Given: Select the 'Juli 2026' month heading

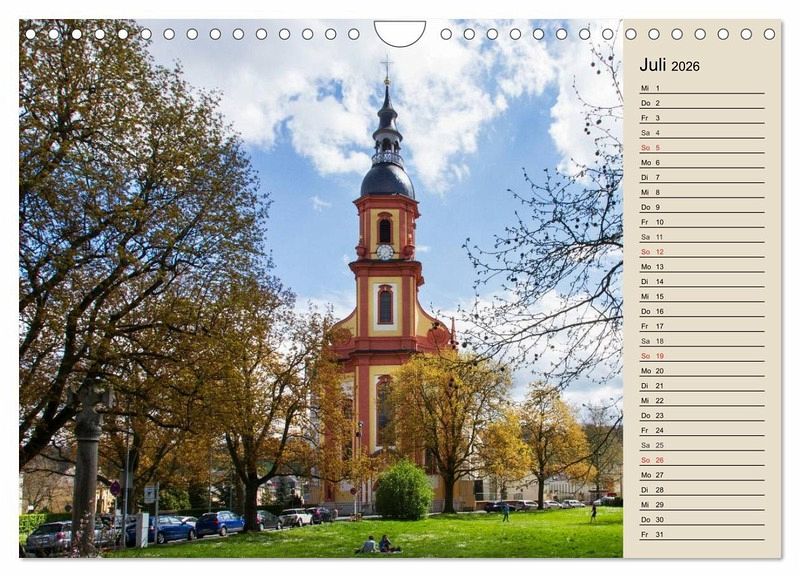Looking at the screenshot, I should tap(669, 65).
